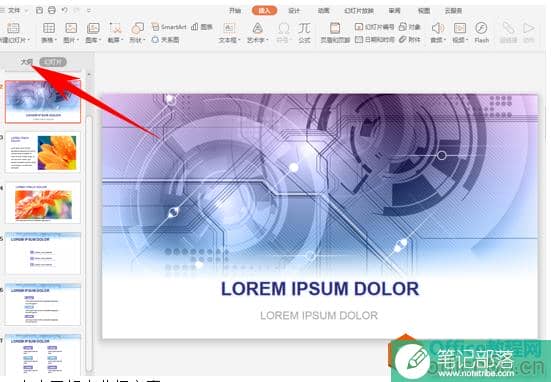Screen dimensions: 551x382
Task: Click the Table (表格) insert icon
Action: coord(49,32)
